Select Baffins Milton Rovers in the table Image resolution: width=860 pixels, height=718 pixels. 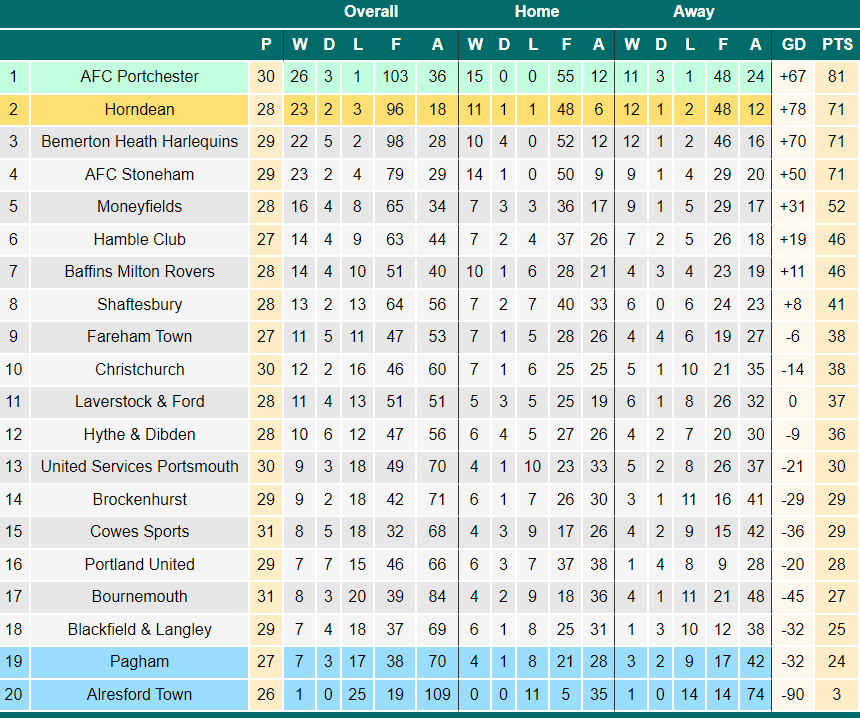coord(139,272)
